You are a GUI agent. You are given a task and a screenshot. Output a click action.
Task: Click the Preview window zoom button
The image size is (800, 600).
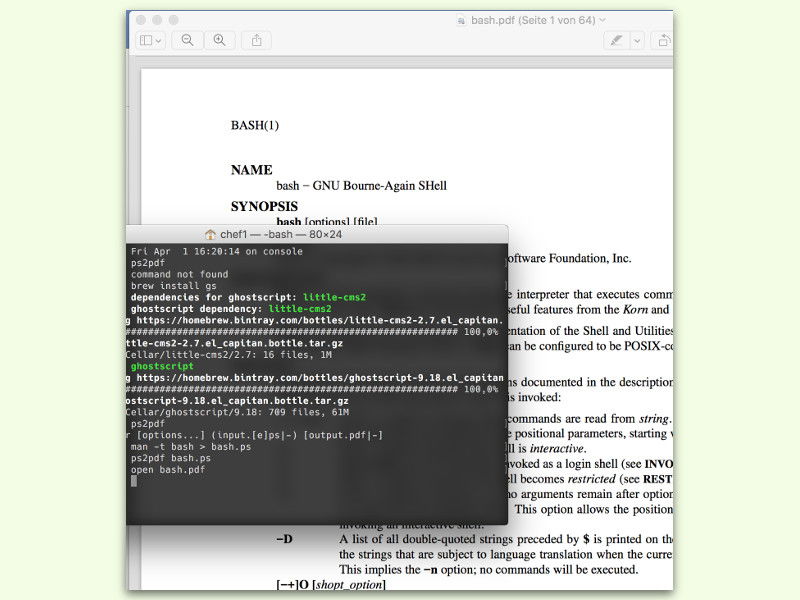pos(173,20)
